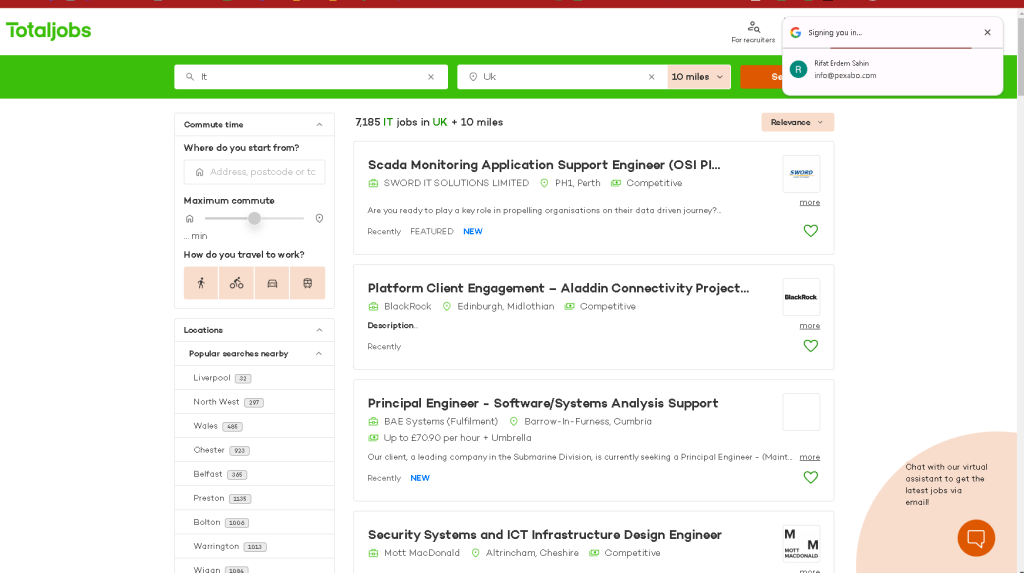1024x573 pixels.
Task: Clear the 'It' keyword field
Action: [431, 77]
